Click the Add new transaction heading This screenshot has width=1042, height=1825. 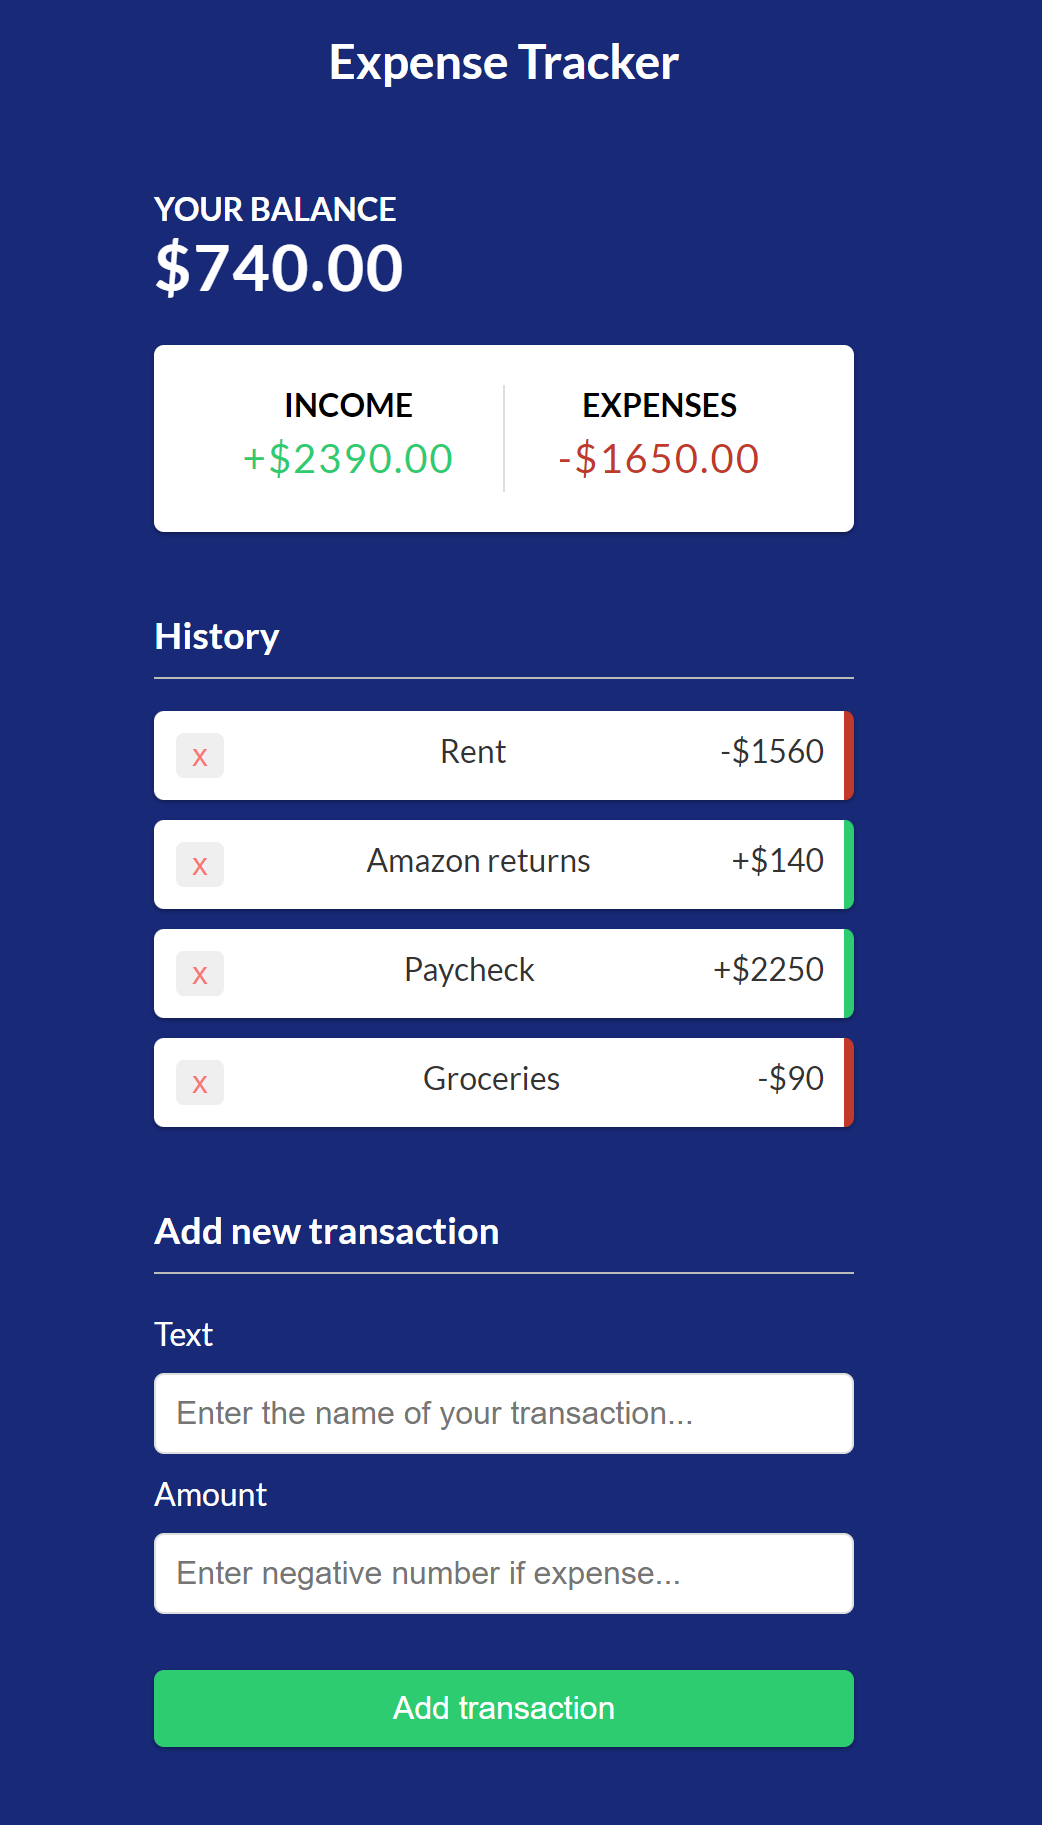[326, 1231]
